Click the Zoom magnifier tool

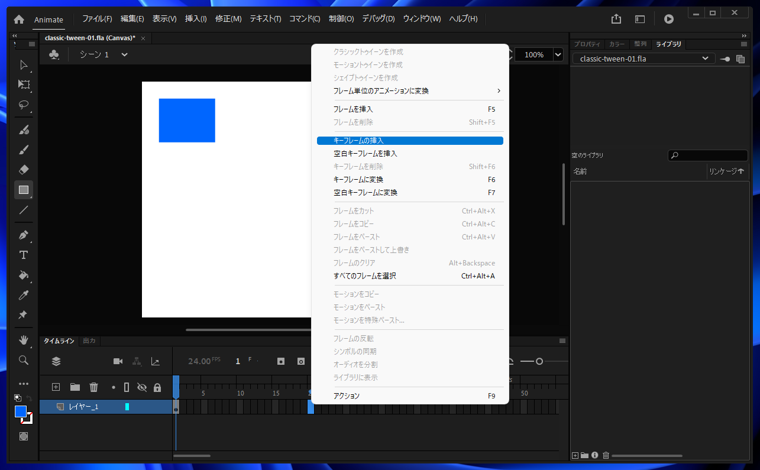click(24, 360)
